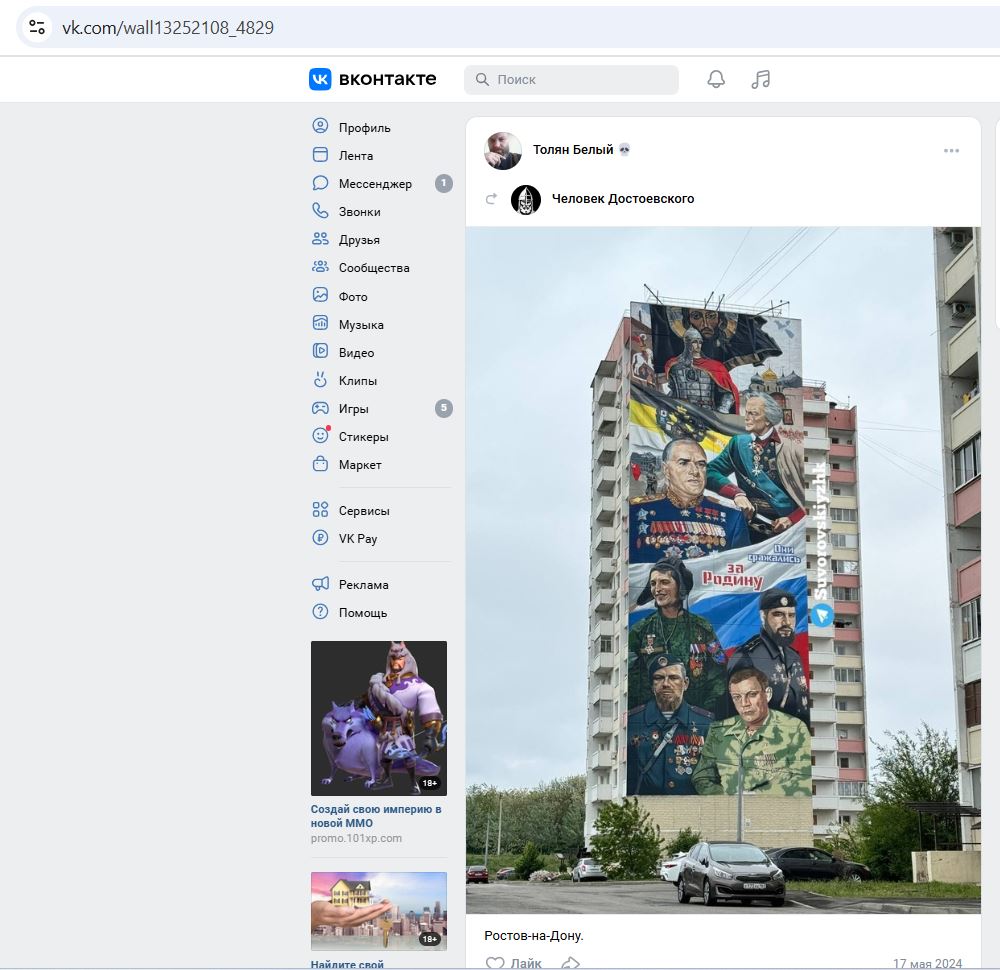Click the VK logo icon
The height and width of the screenshot is (970, 1000).
click(x=320, y=79)
